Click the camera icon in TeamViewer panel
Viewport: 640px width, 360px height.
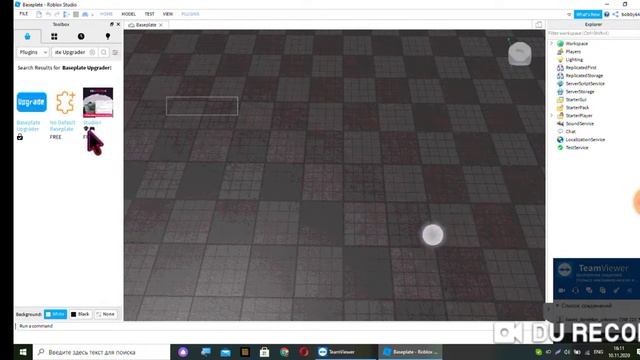[x=562, y=290]
